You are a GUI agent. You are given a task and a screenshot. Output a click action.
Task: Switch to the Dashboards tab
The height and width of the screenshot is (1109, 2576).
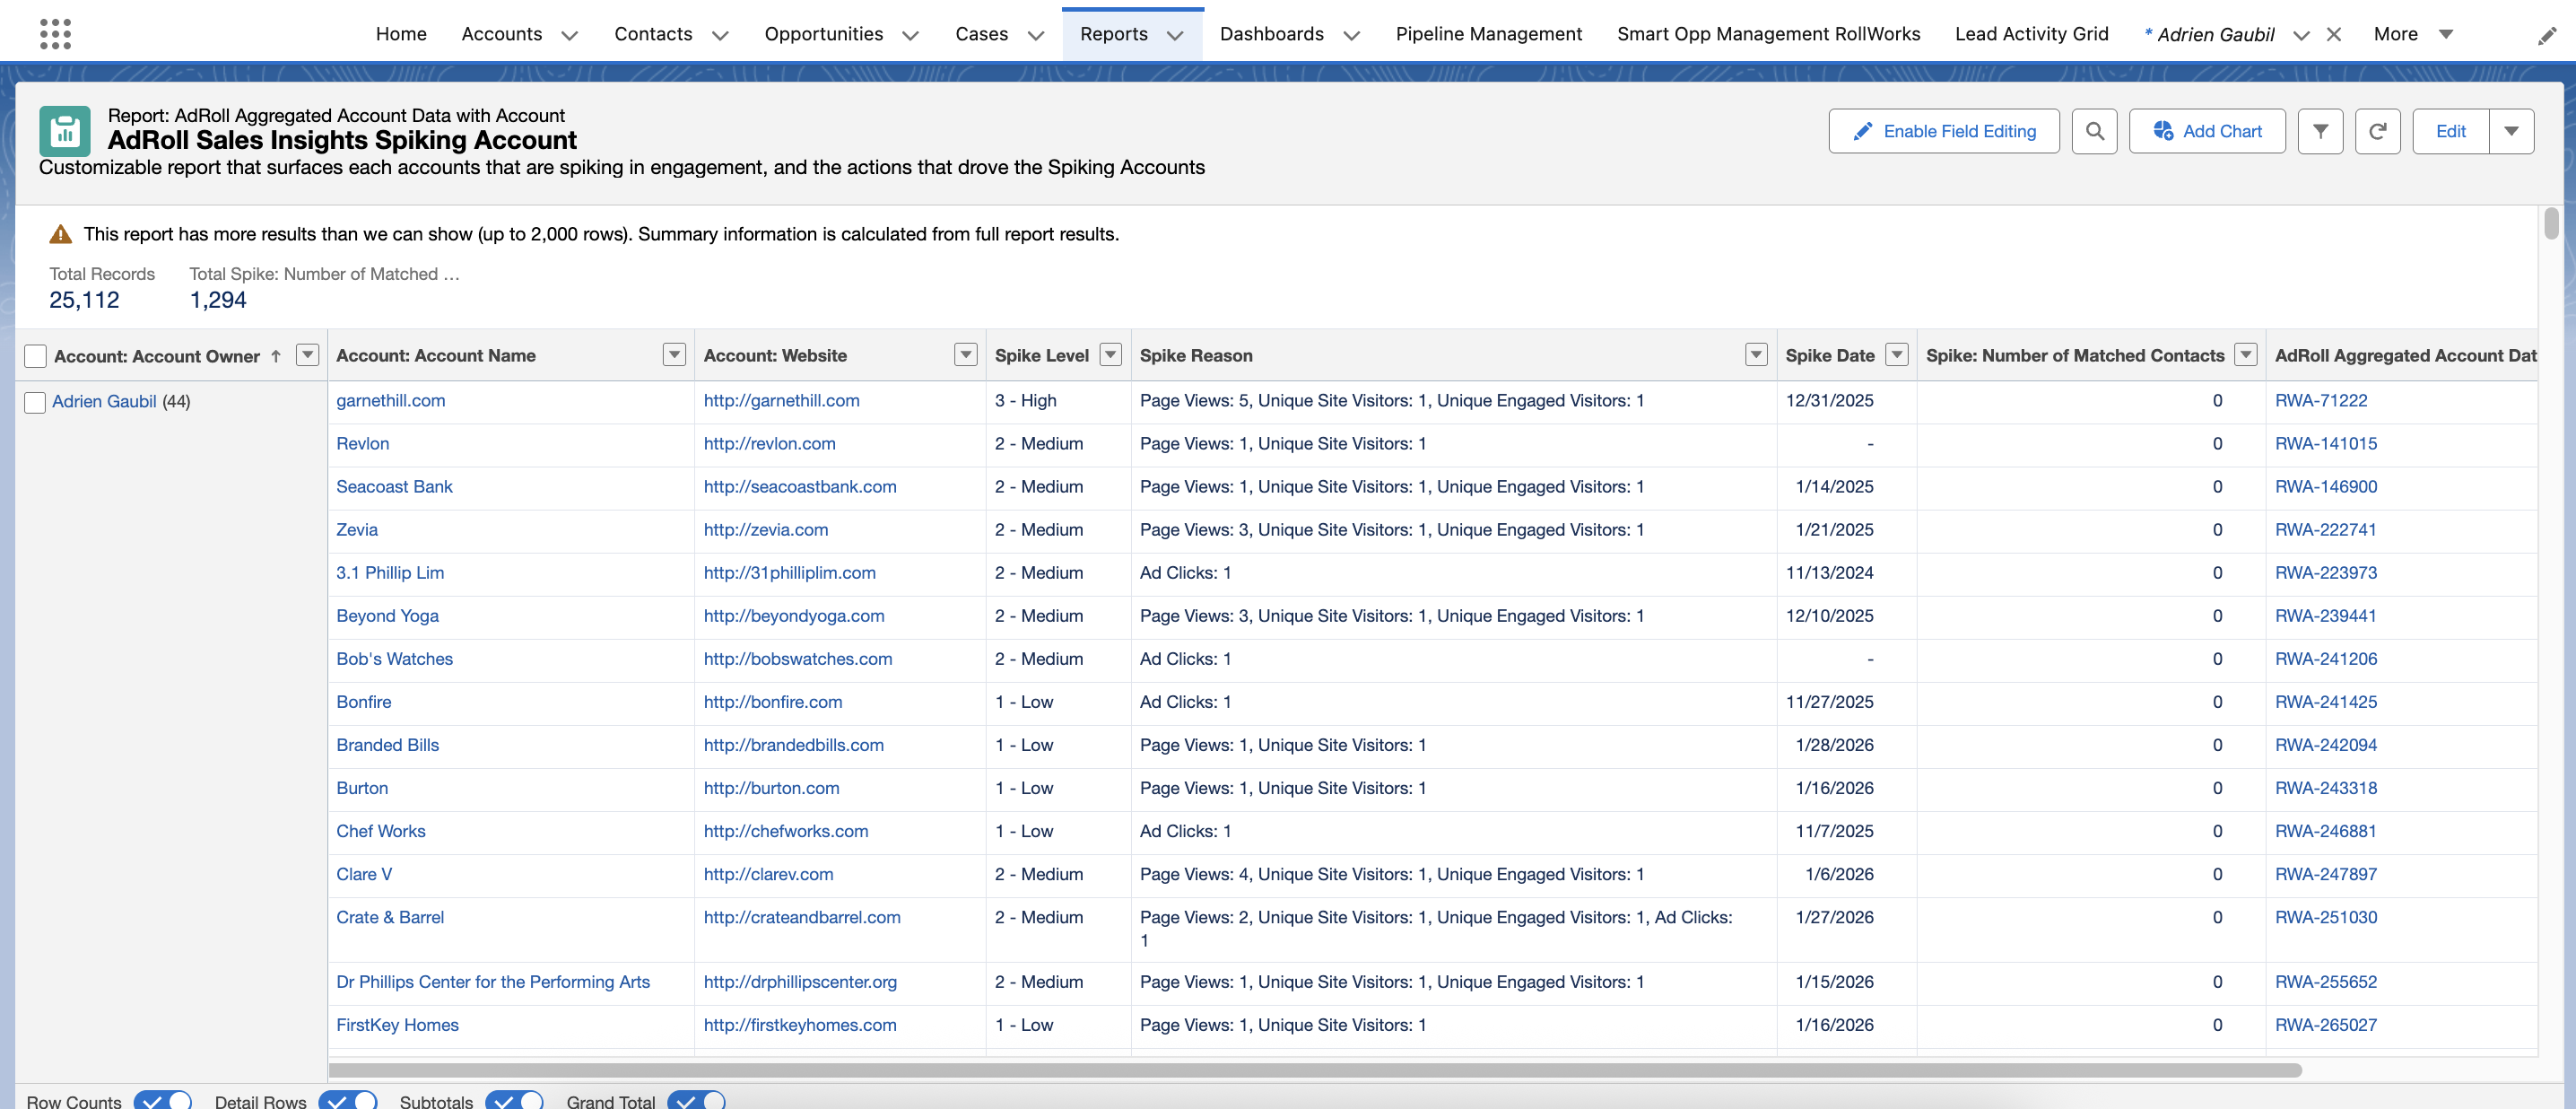[1271, 34]
